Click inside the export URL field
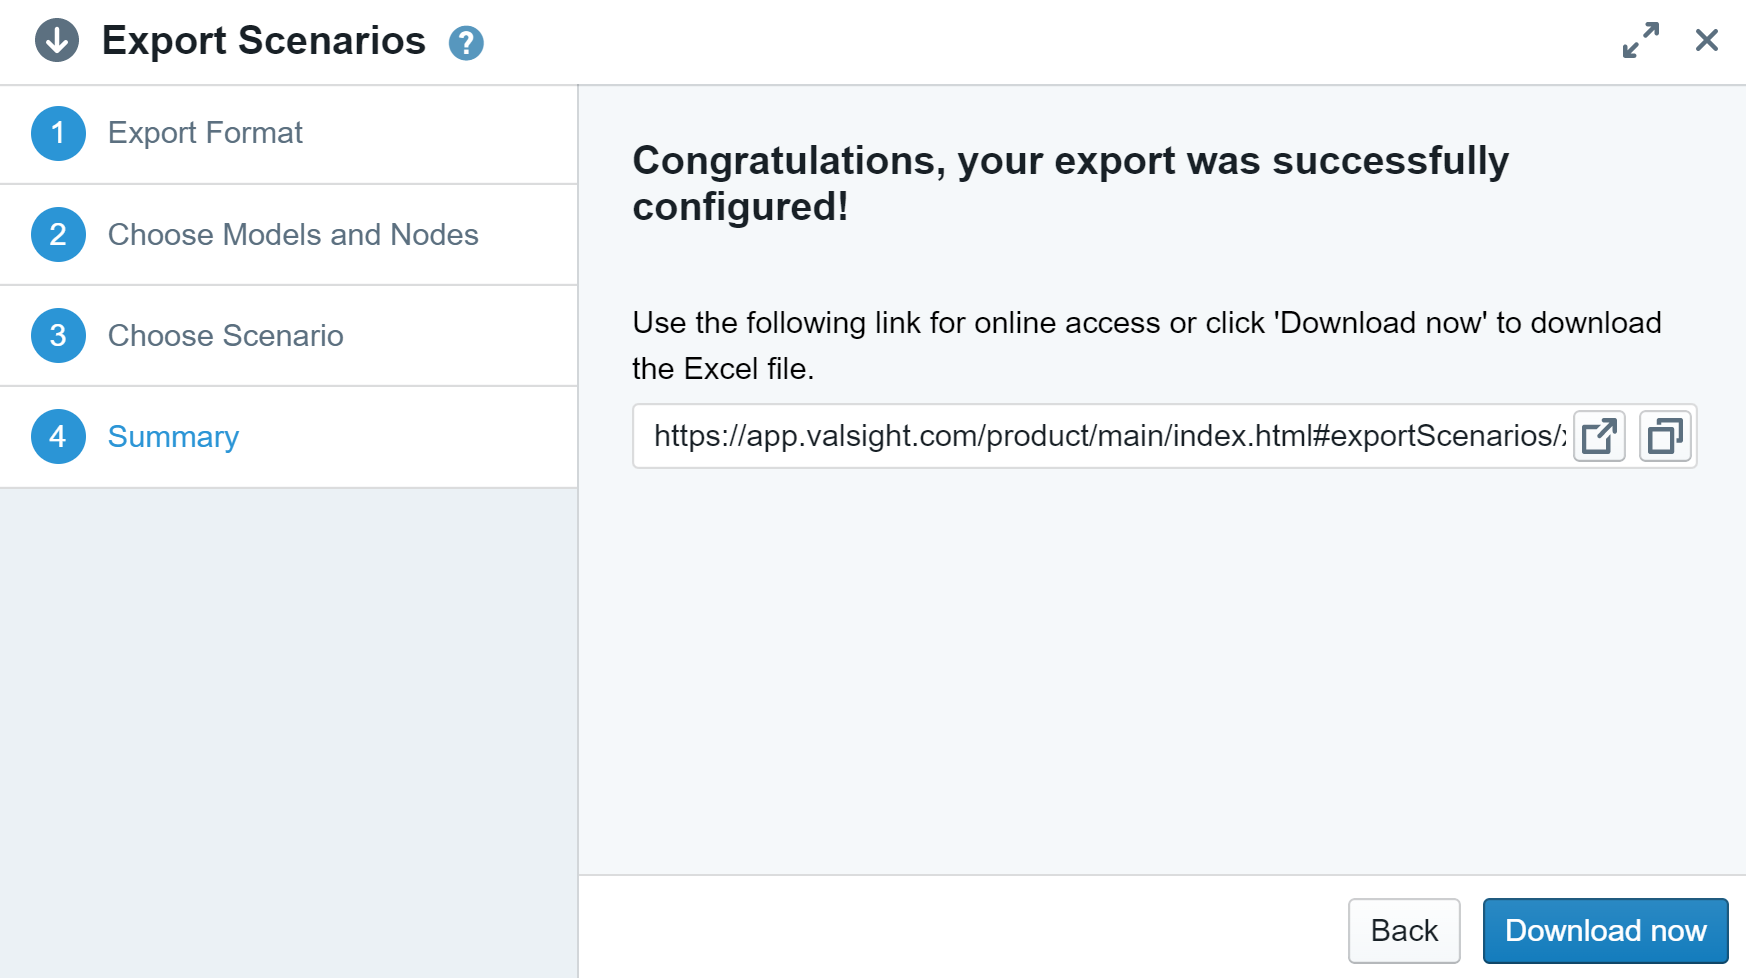Image resolution: width=1746 pixels, height=978 pixels. point(1100,437)
